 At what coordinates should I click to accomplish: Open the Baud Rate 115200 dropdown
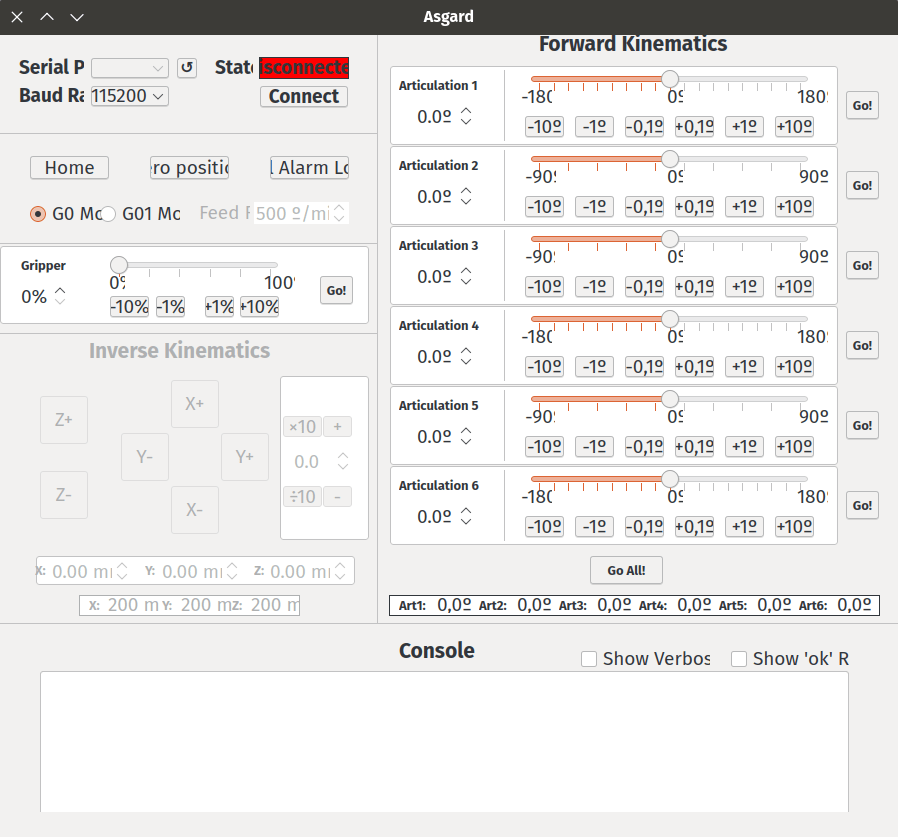pos(129,96)
